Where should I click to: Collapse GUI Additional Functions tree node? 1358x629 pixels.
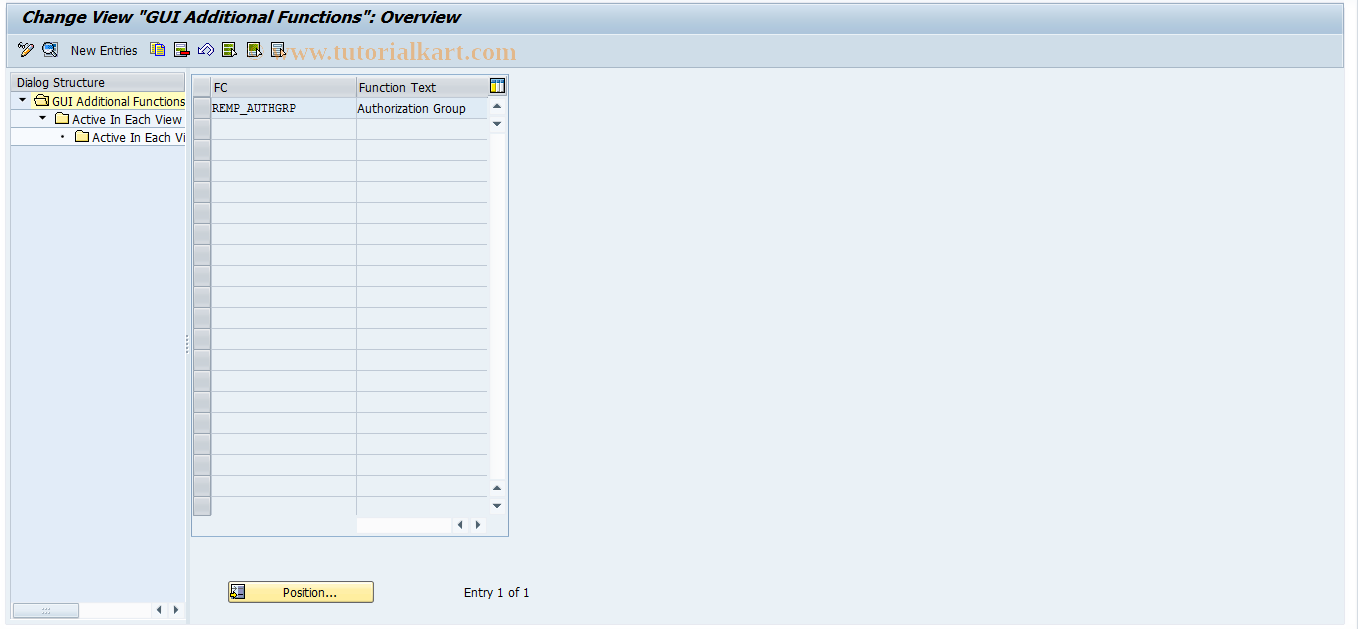click(23, 100)
